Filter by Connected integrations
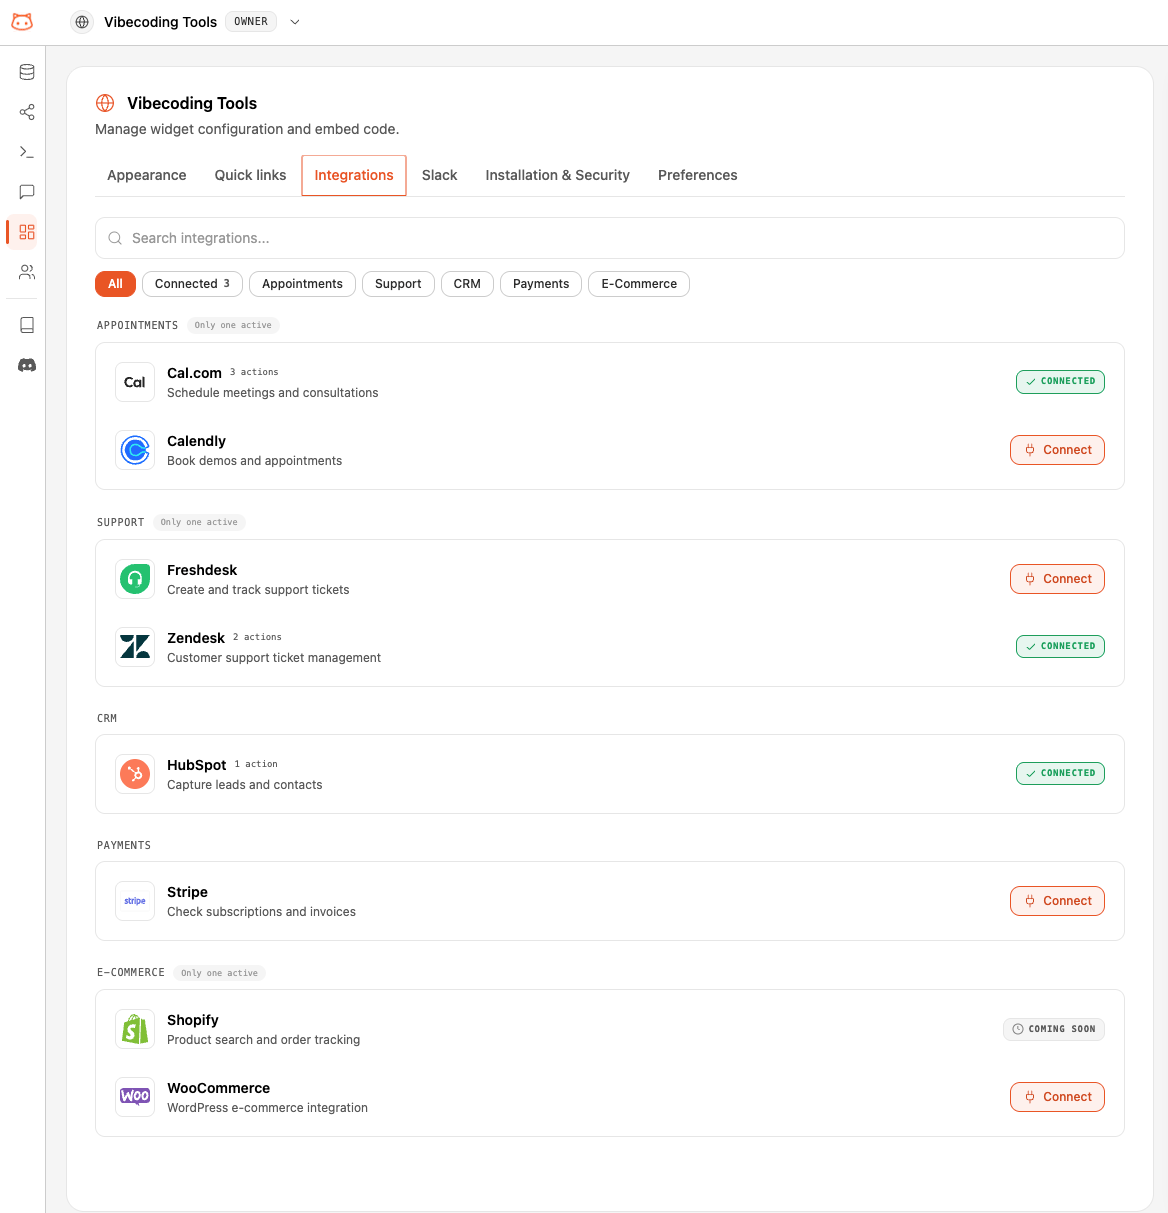 192,284
